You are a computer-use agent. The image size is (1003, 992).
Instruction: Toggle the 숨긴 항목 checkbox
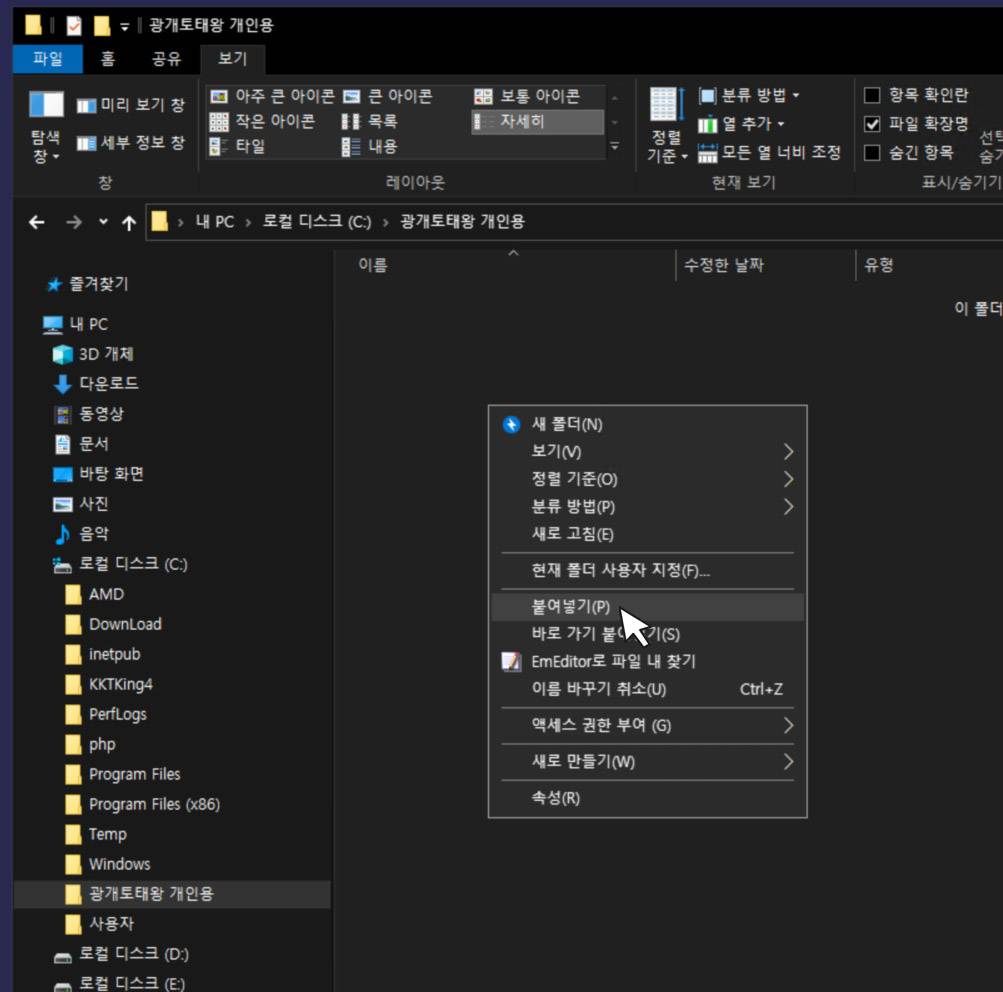click(x=872, y=153)
